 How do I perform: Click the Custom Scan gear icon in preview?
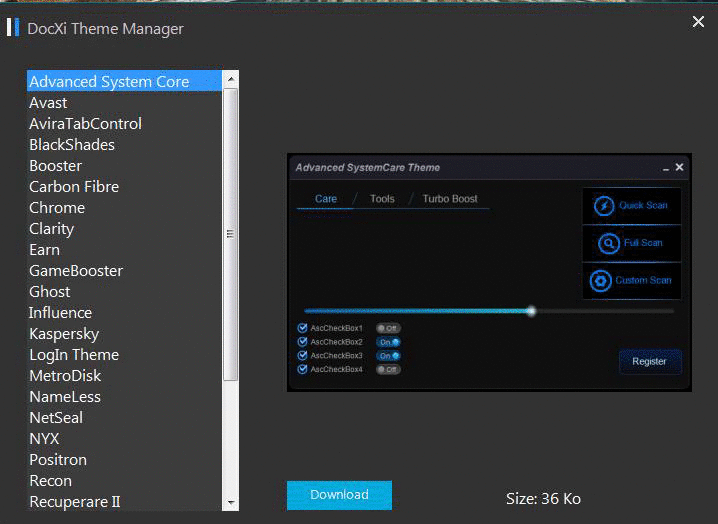(x=600, y=281)
